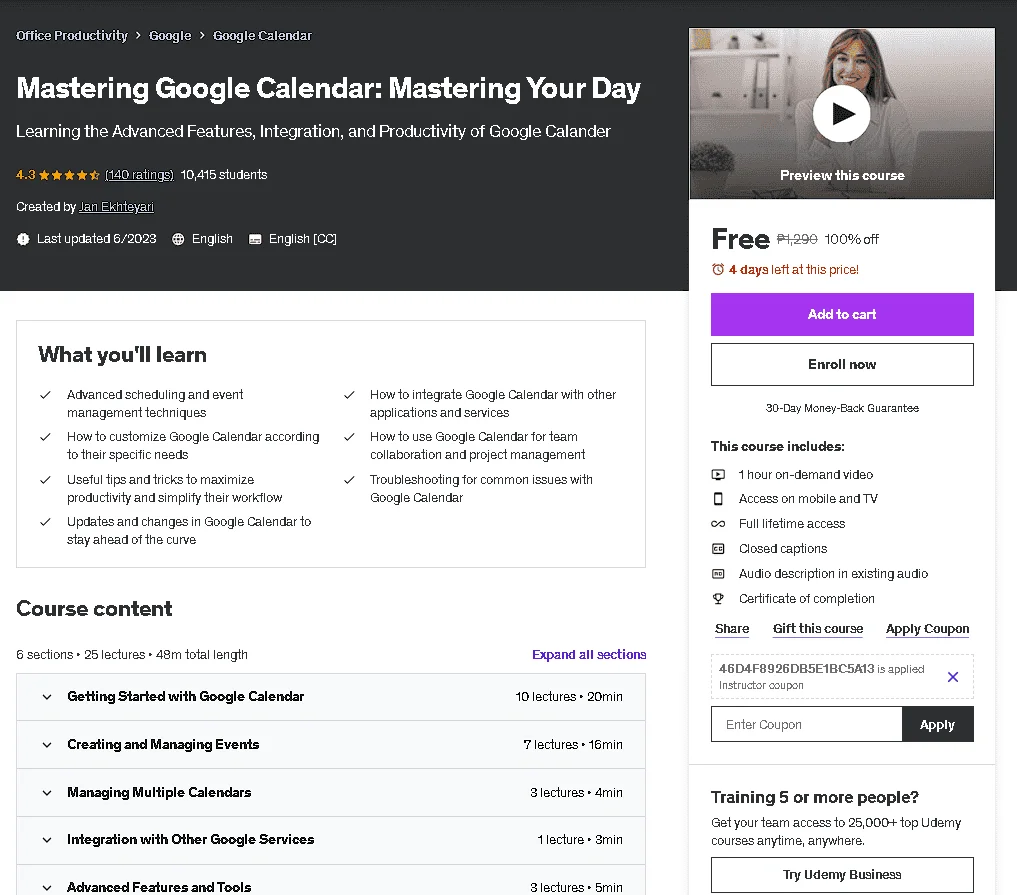The width and height of the screenshot is (1017, 895).
Task: Open Google Calendar breadcrumb category
Action: click(262, 36)
